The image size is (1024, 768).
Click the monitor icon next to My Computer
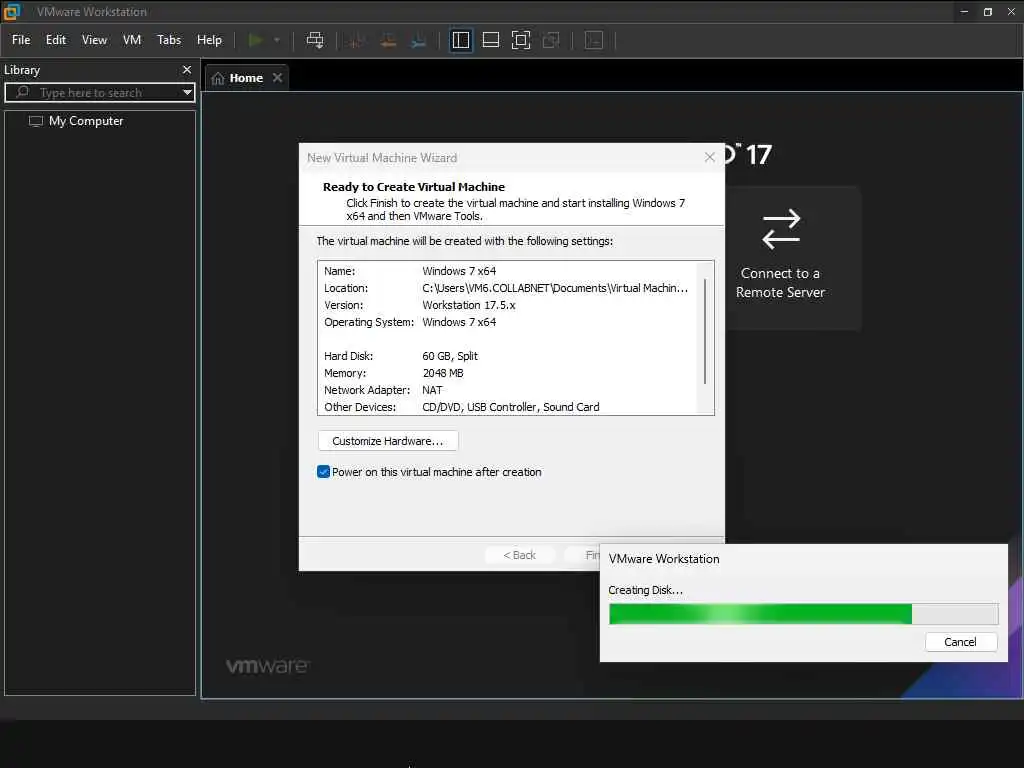tap(36, 121)
